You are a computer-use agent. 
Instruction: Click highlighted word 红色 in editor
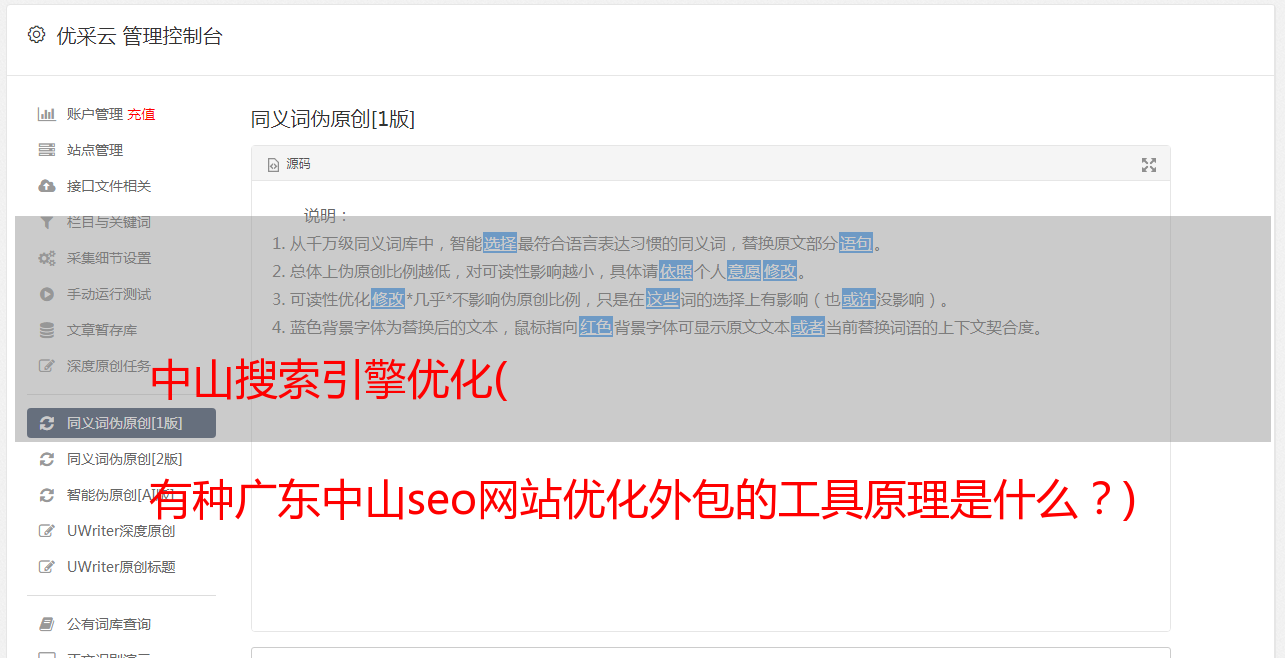(x=596, y=327)
